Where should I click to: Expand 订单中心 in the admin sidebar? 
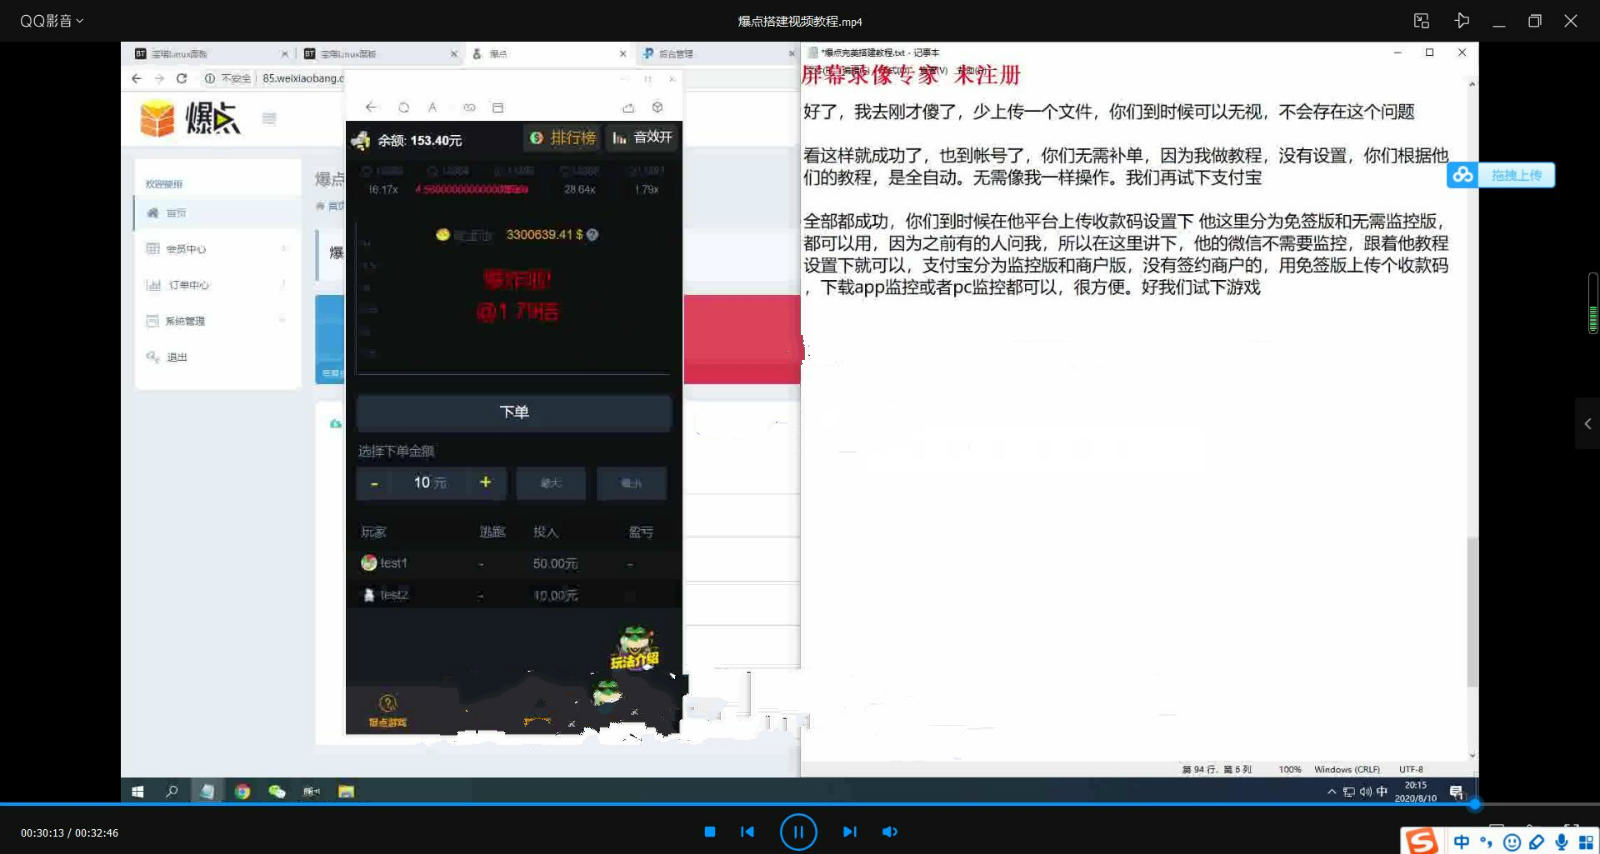click(x=217, y=285)
